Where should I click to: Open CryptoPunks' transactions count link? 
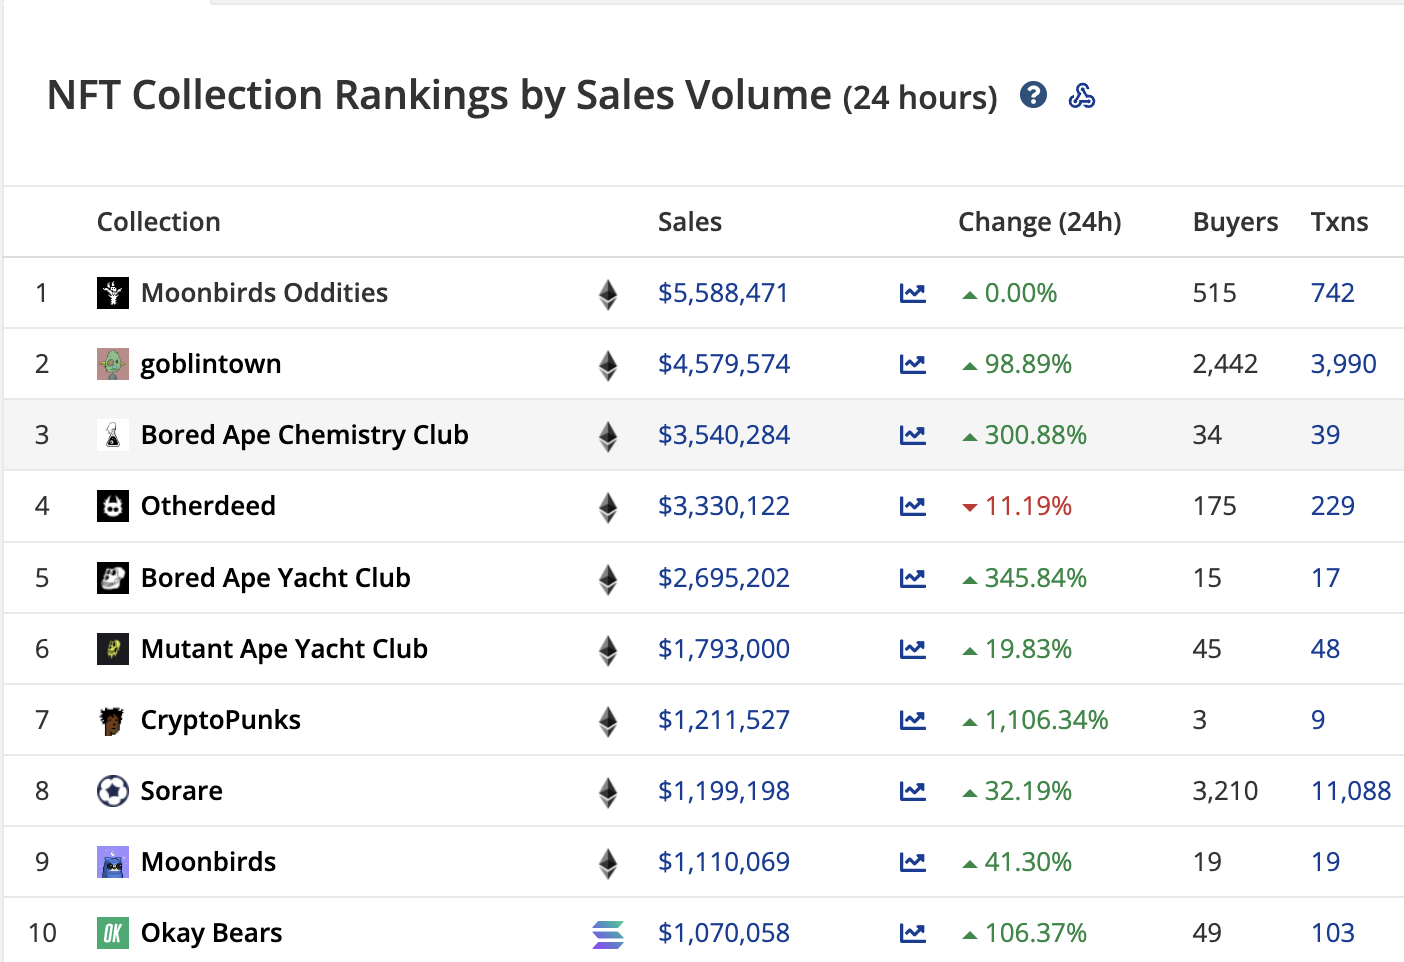1317,719
